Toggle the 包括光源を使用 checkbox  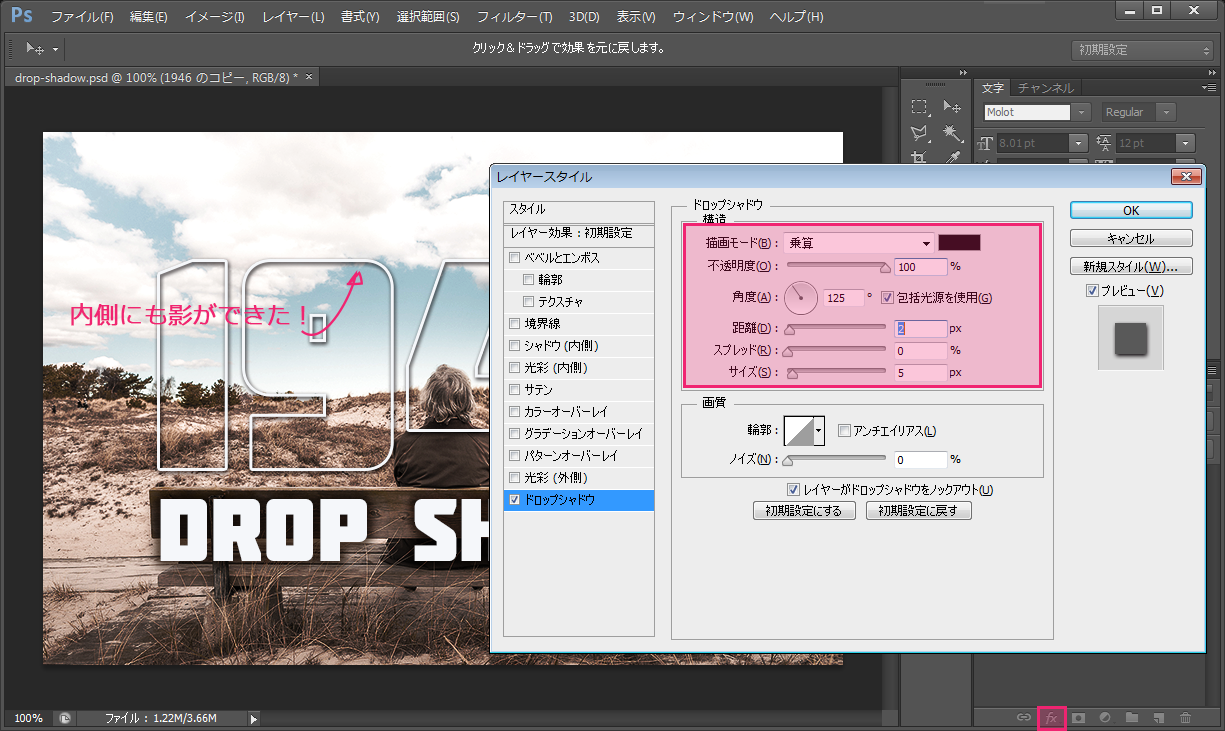[x=887, y=298]
